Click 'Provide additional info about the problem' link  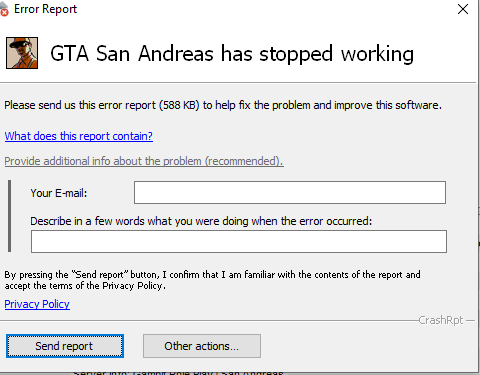point(144,161)
